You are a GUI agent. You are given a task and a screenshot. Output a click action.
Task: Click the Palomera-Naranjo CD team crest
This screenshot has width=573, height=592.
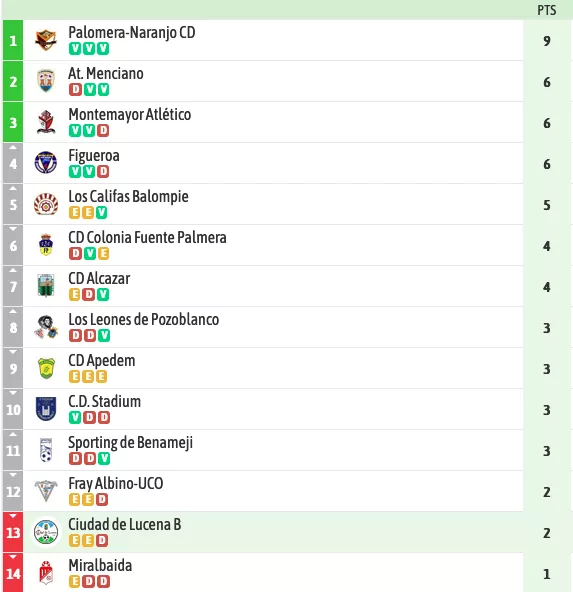[46, 40]
